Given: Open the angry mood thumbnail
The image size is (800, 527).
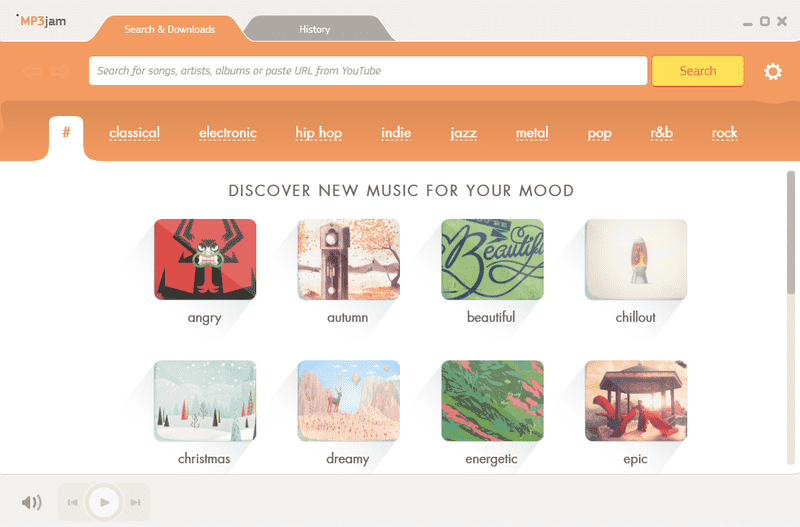Looking at the screenshot, I should [x=205, y=260].
